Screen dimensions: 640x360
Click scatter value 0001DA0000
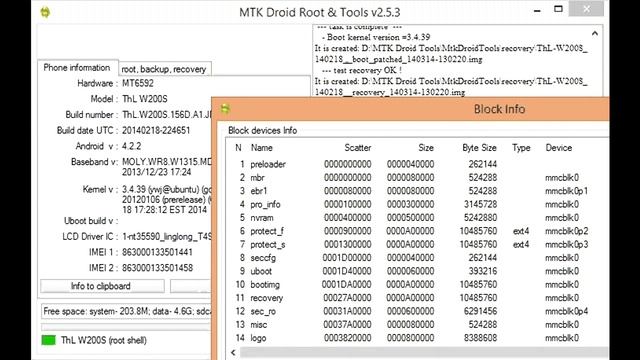[347, 284]
